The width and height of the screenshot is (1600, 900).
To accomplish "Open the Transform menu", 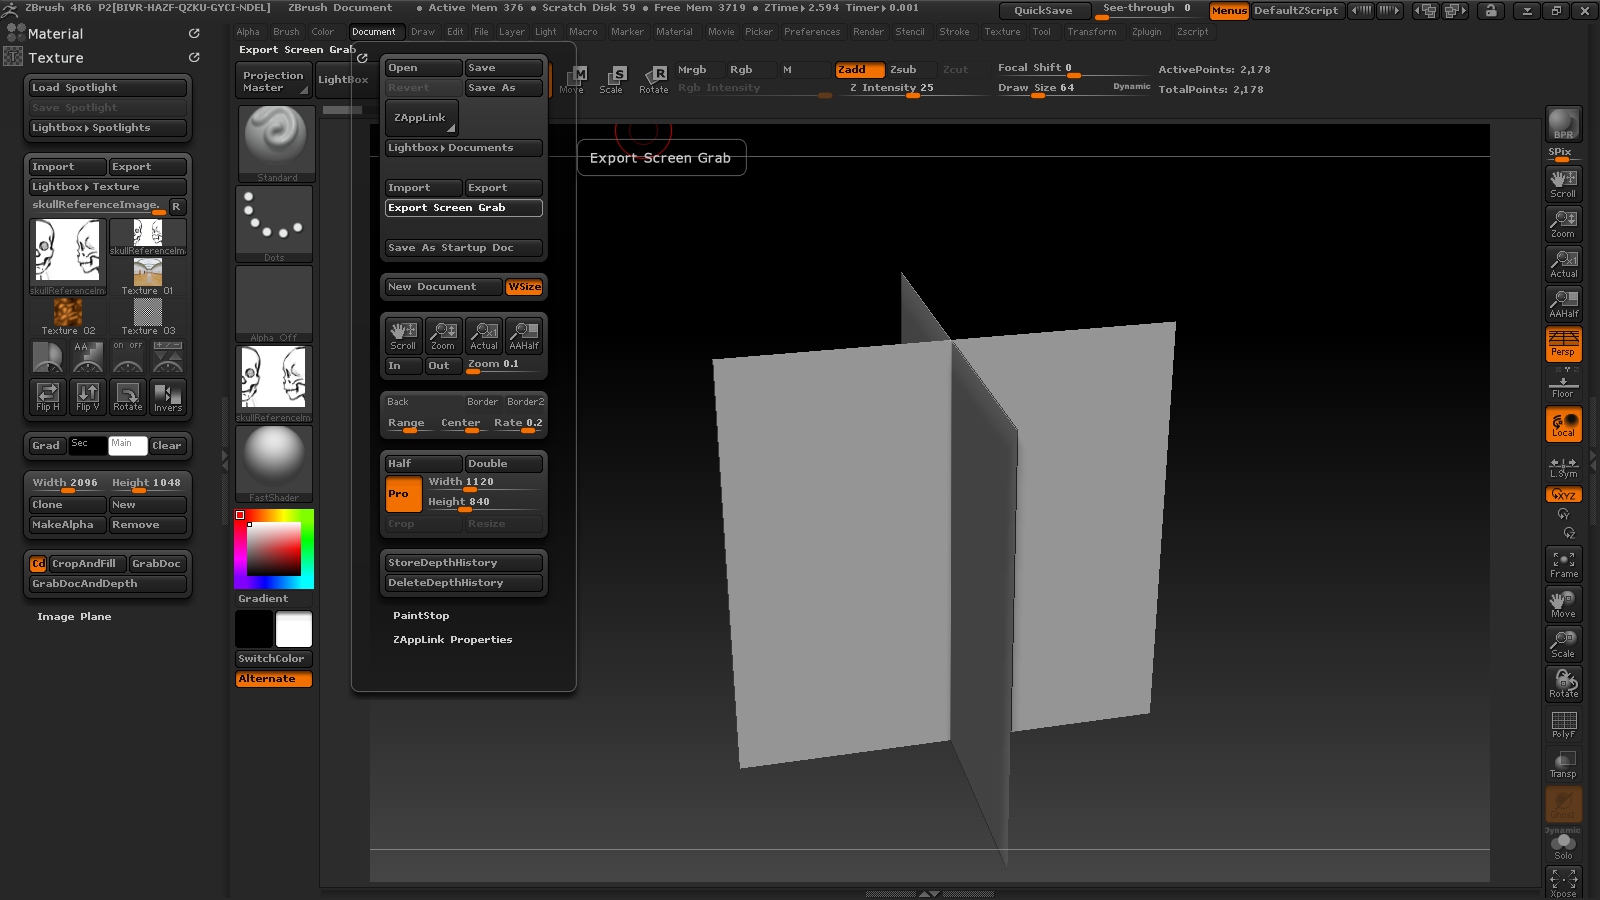I will coord(1092,32).
